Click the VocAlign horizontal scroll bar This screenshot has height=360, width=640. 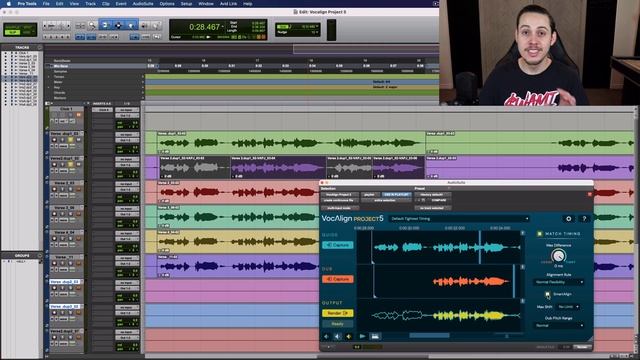[429, 336]
